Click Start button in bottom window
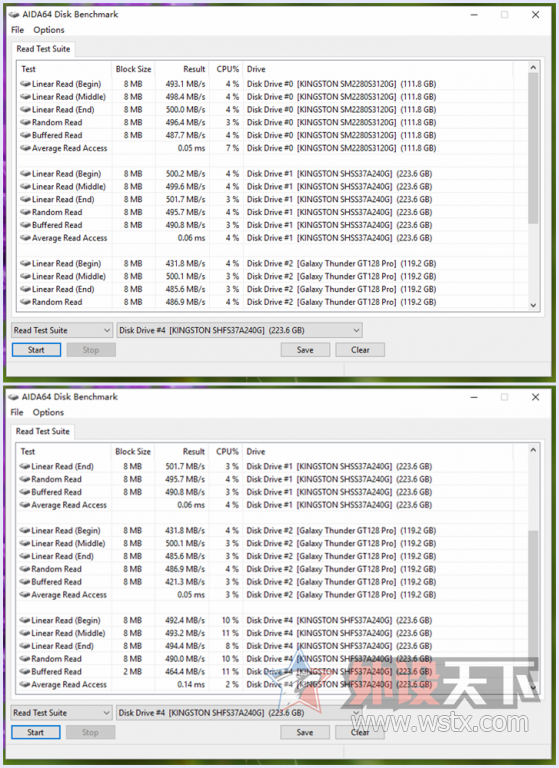 36,732
